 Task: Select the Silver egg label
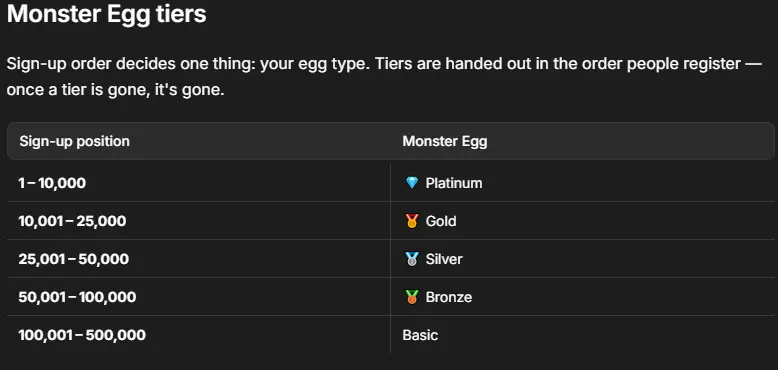[x=444, y=259]
